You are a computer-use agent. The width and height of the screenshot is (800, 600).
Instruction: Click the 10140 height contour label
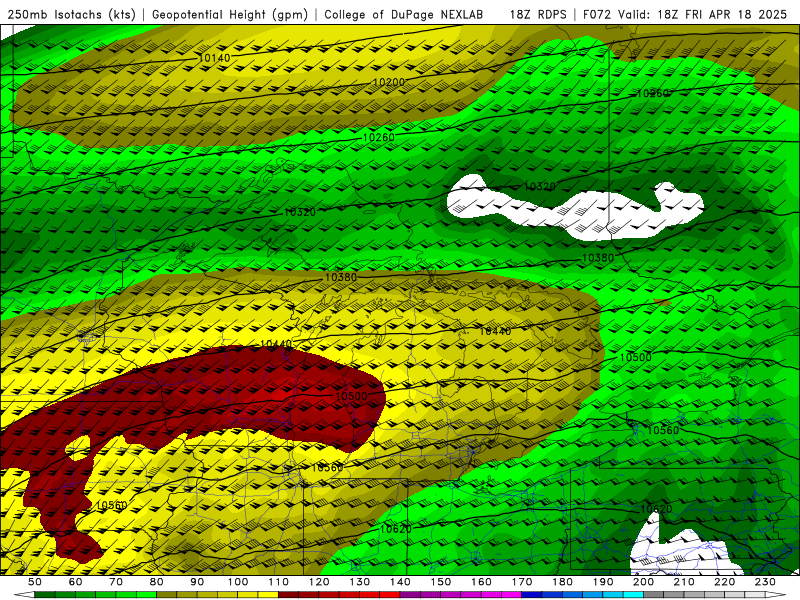coord(214,58)
